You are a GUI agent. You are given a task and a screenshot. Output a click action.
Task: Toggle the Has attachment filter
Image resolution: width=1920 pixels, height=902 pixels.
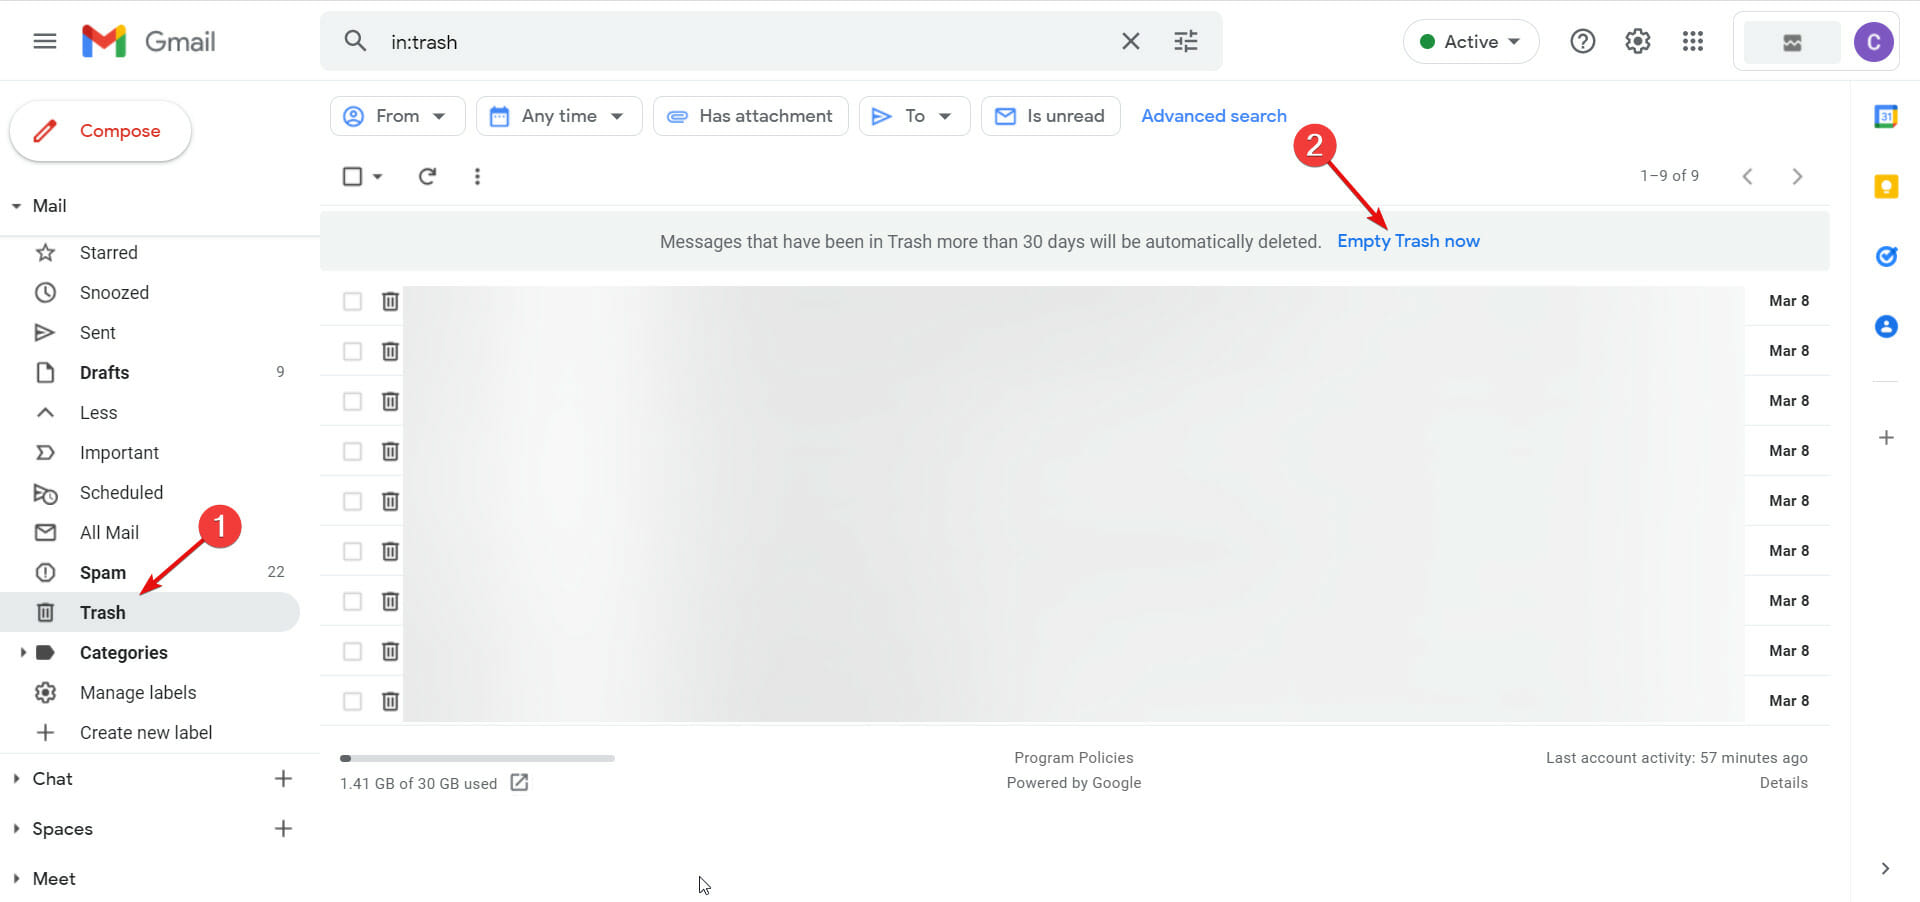[750, 116]
